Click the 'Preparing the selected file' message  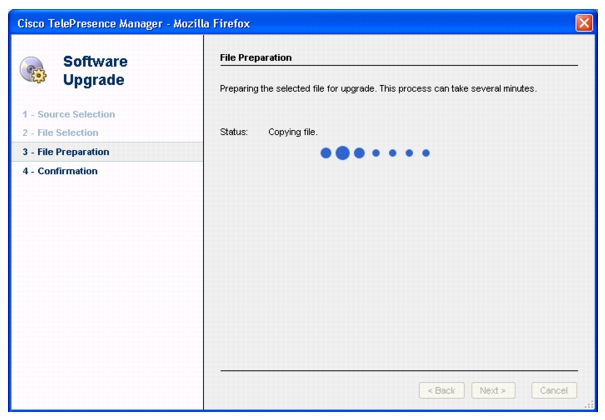378,89
